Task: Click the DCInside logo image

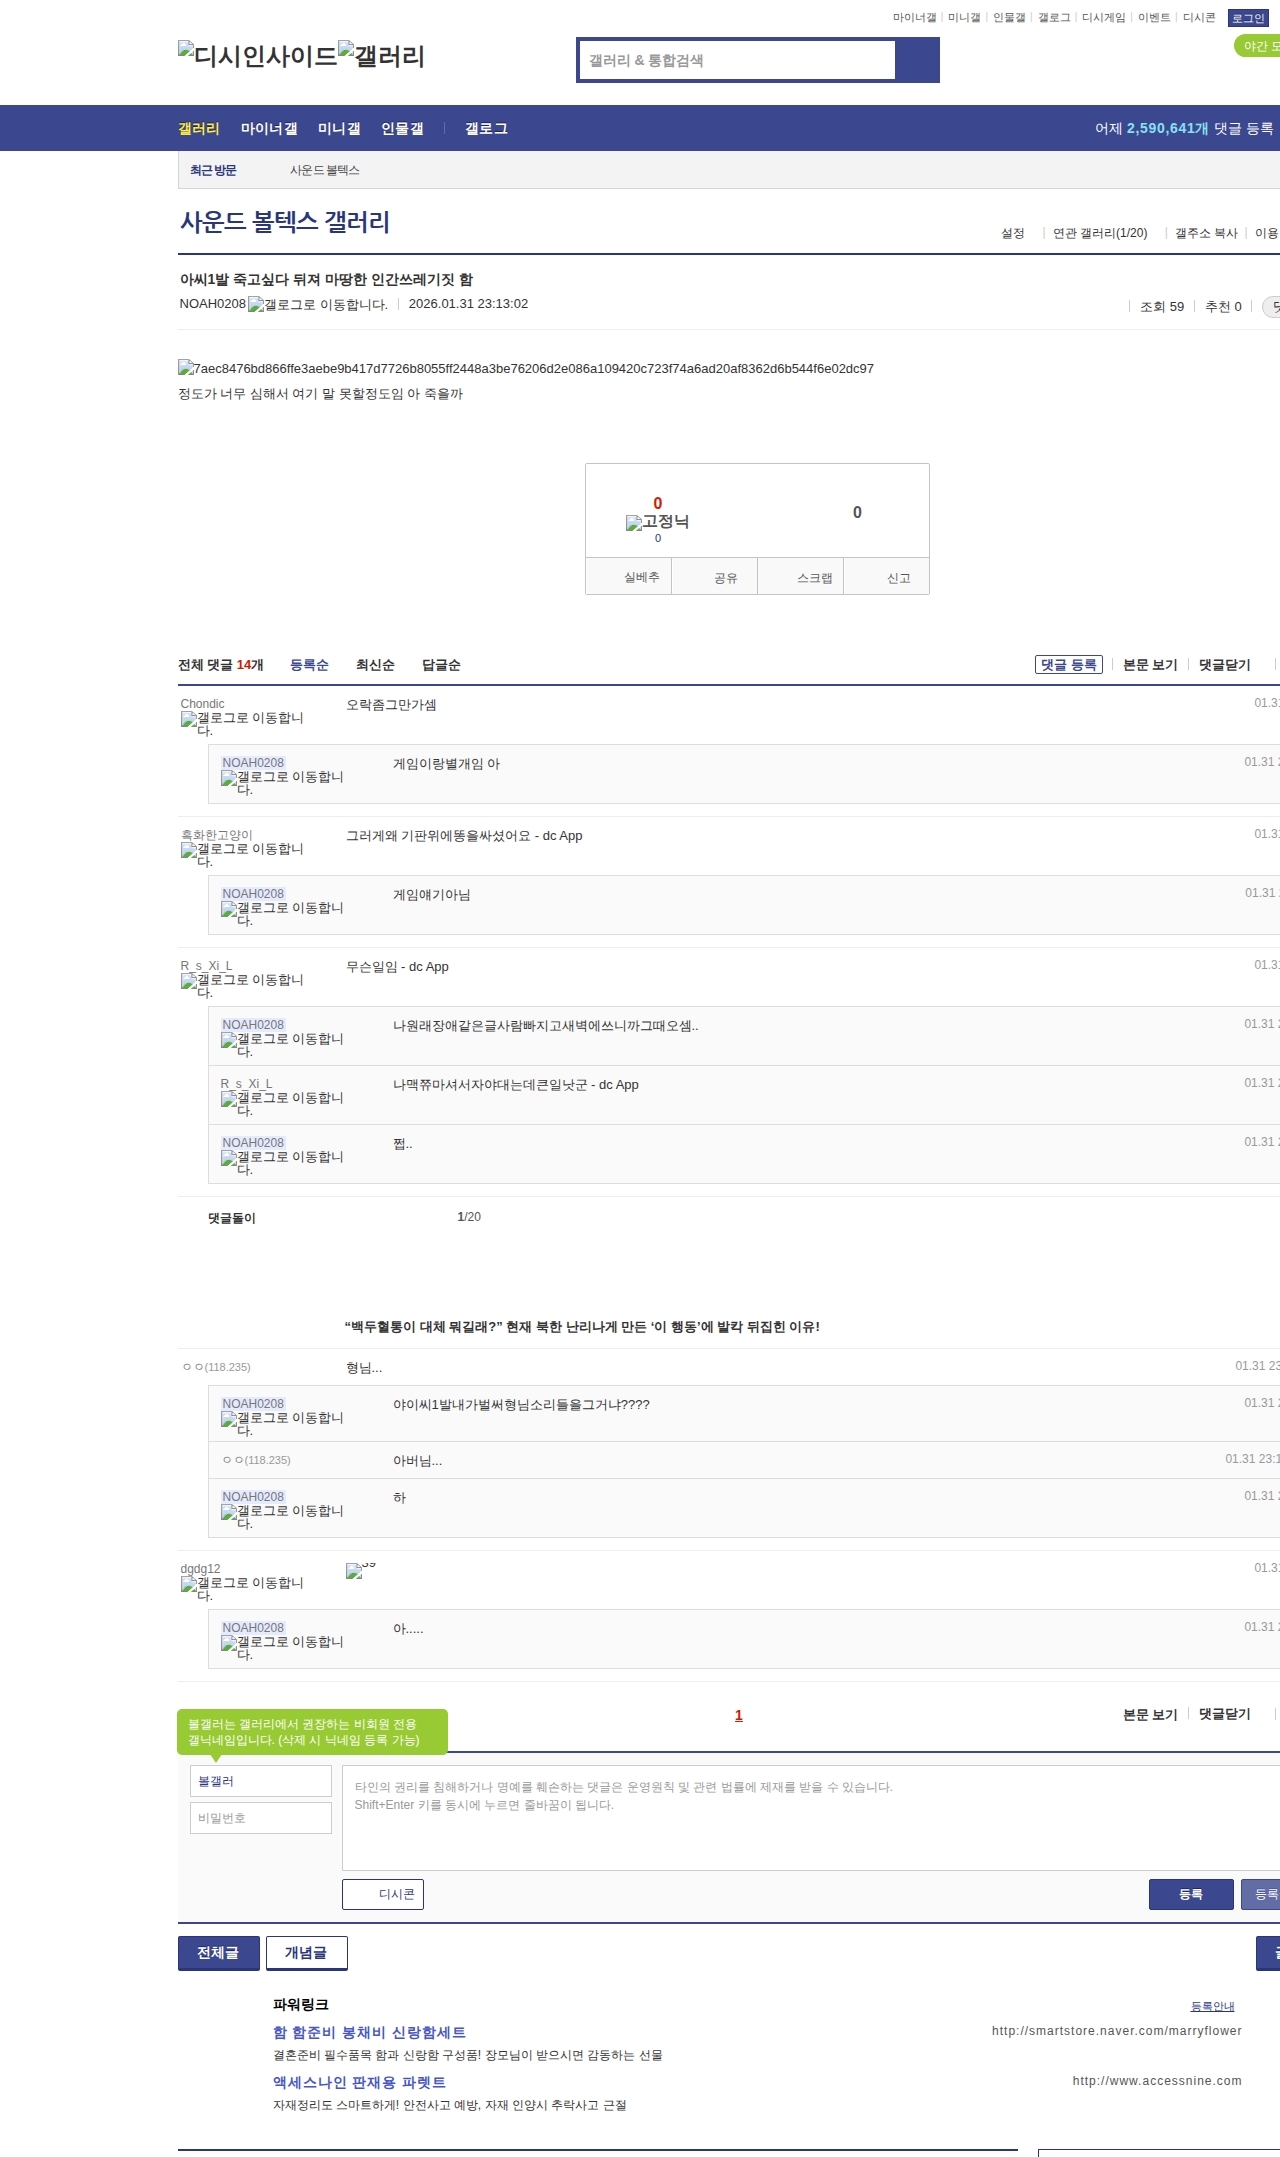Action: pyautogui.click(x=257, y=55)
